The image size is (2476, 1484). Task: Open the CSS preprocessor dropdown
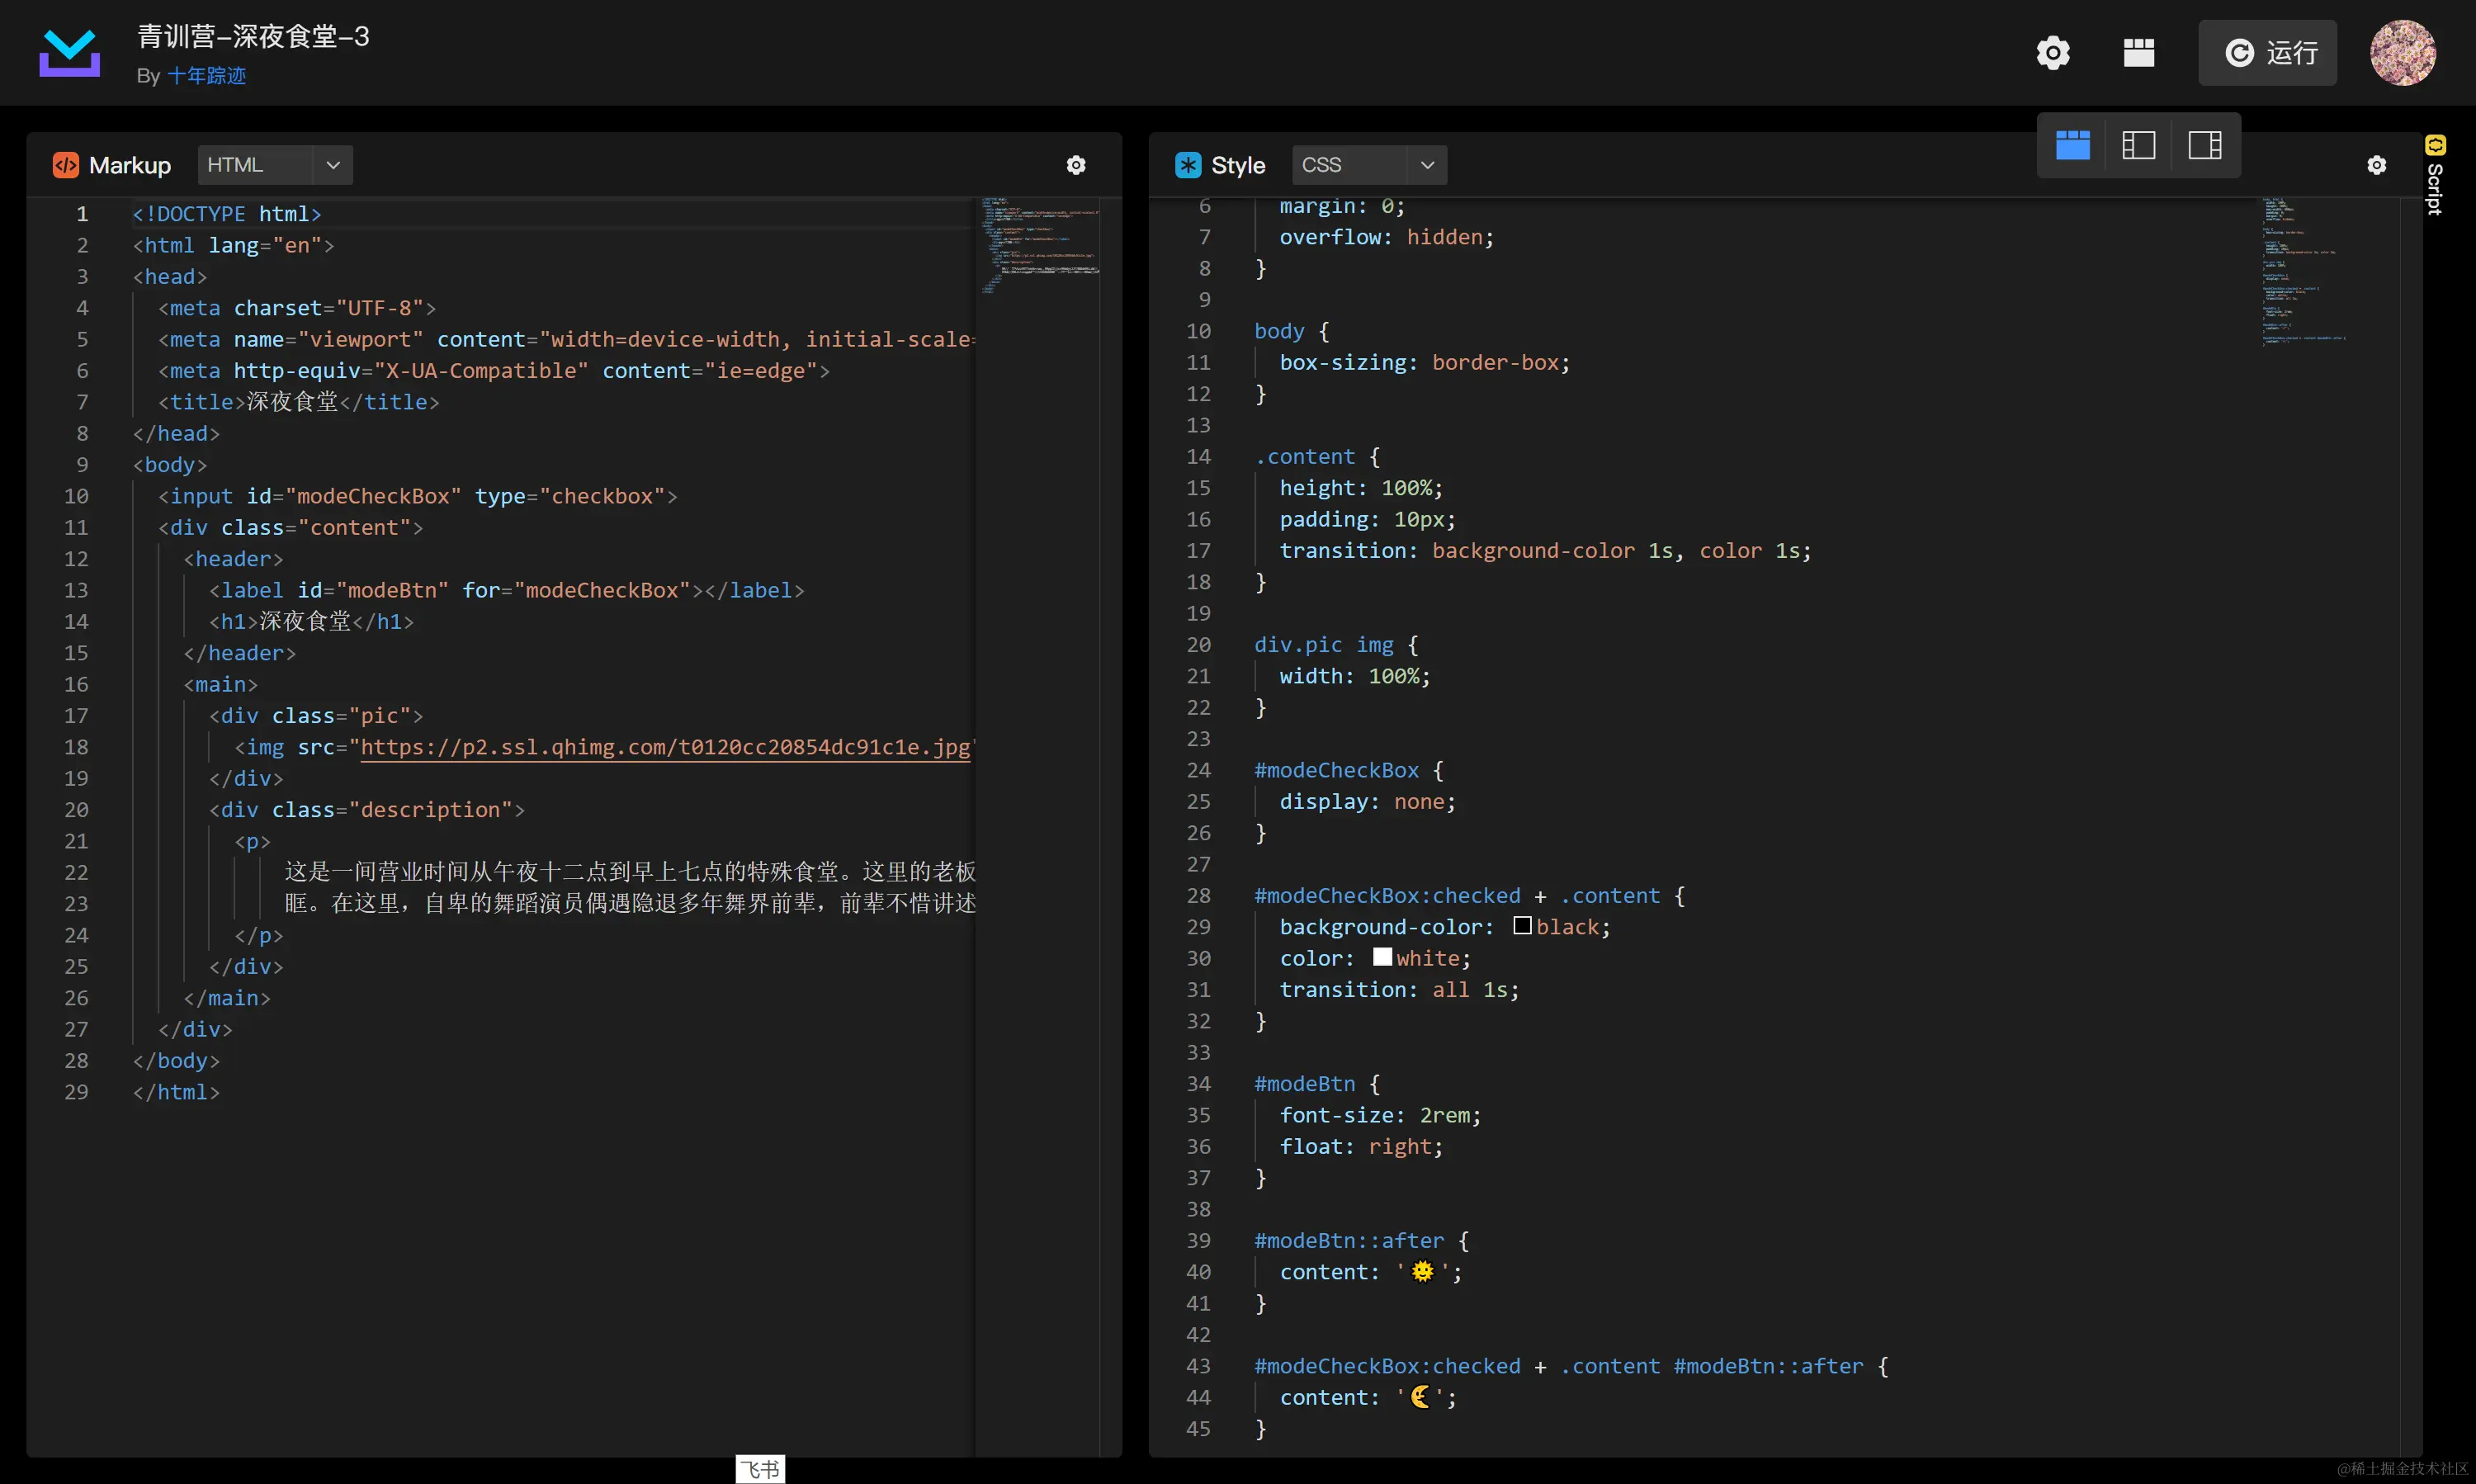pyautogui.click(x=1368, y=165)
